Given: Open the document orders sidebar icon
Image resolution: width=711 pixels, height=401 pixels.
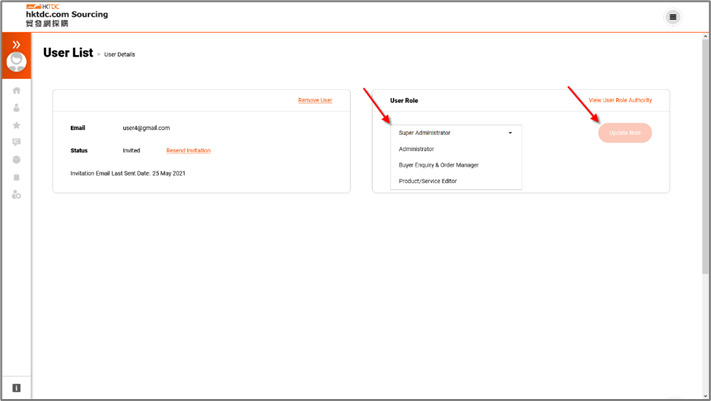Looking at the screenshot, I should click(x=16, y=177).
